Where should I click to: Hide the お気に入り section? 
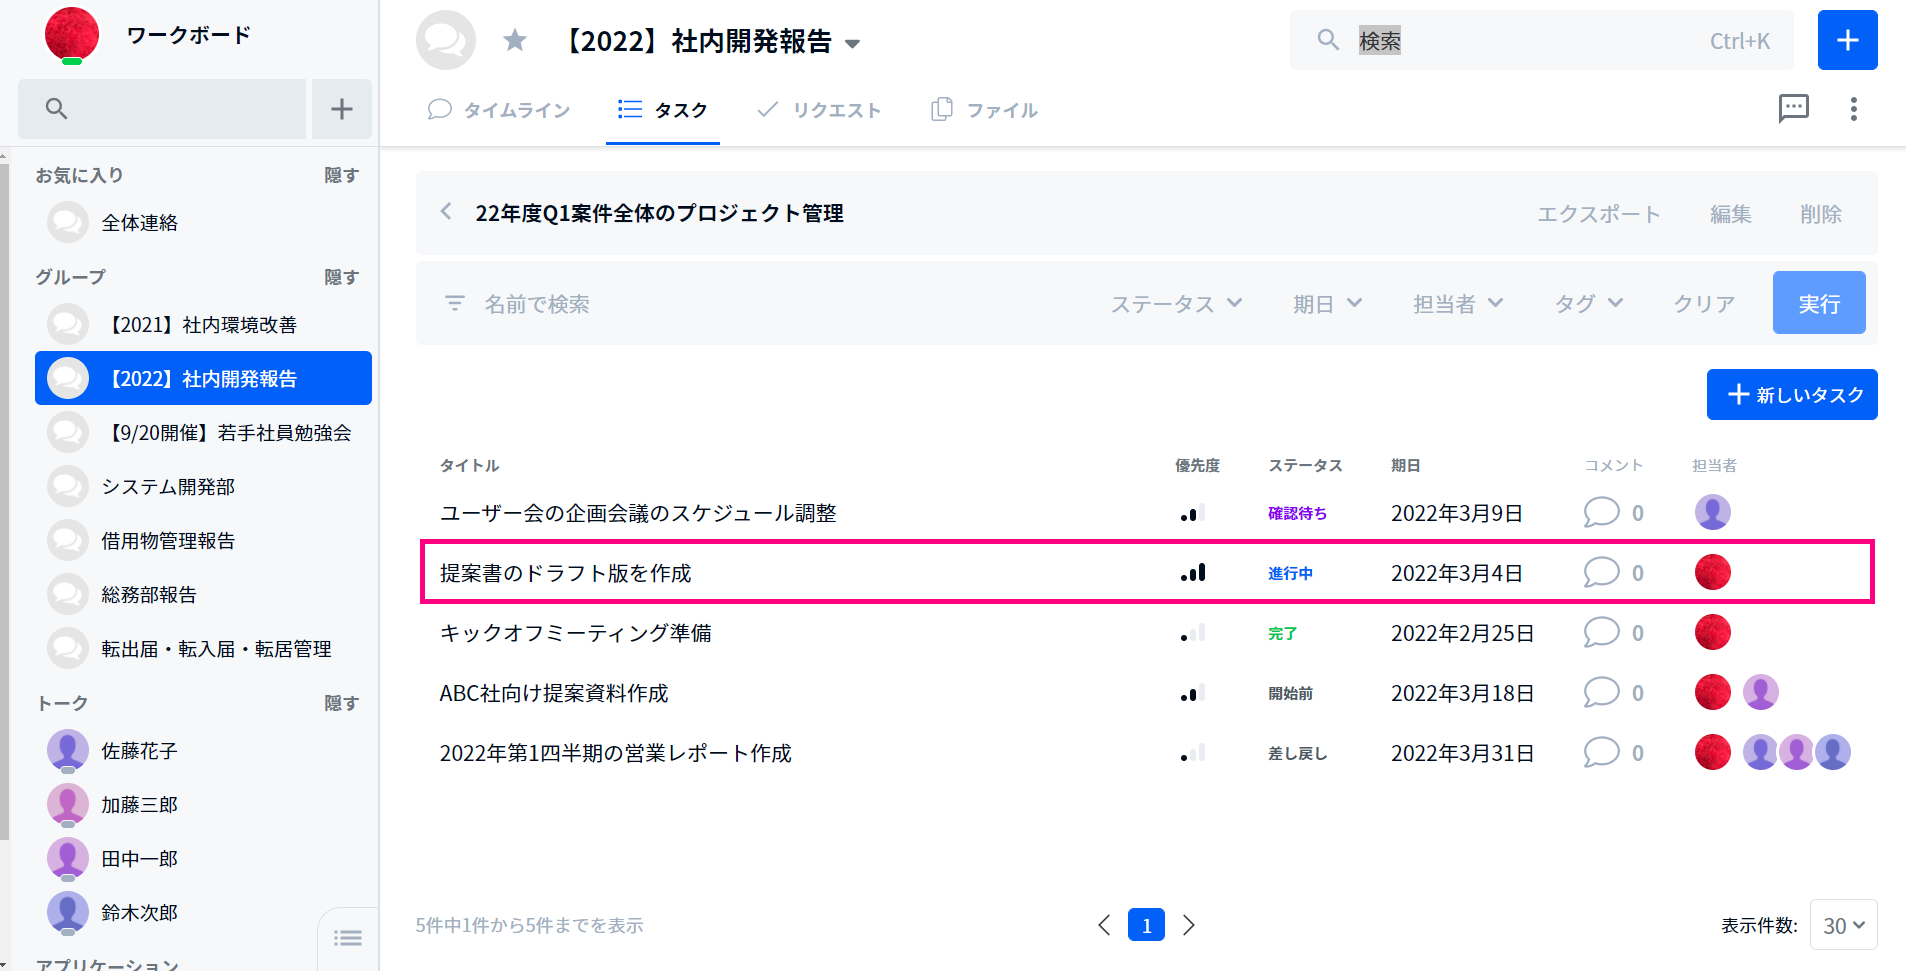click(341, 175)
